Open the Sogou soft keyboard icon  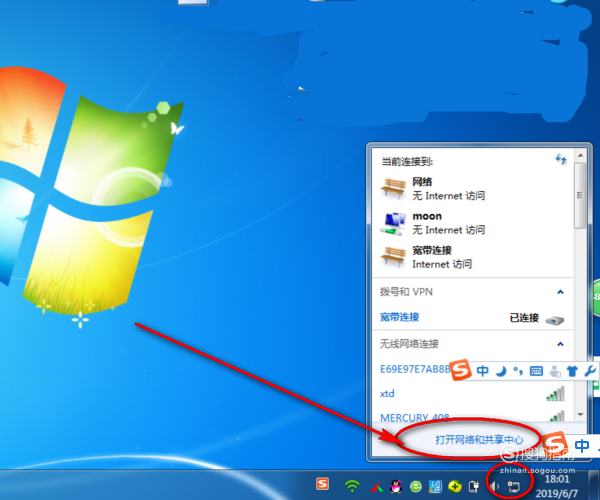536,371
